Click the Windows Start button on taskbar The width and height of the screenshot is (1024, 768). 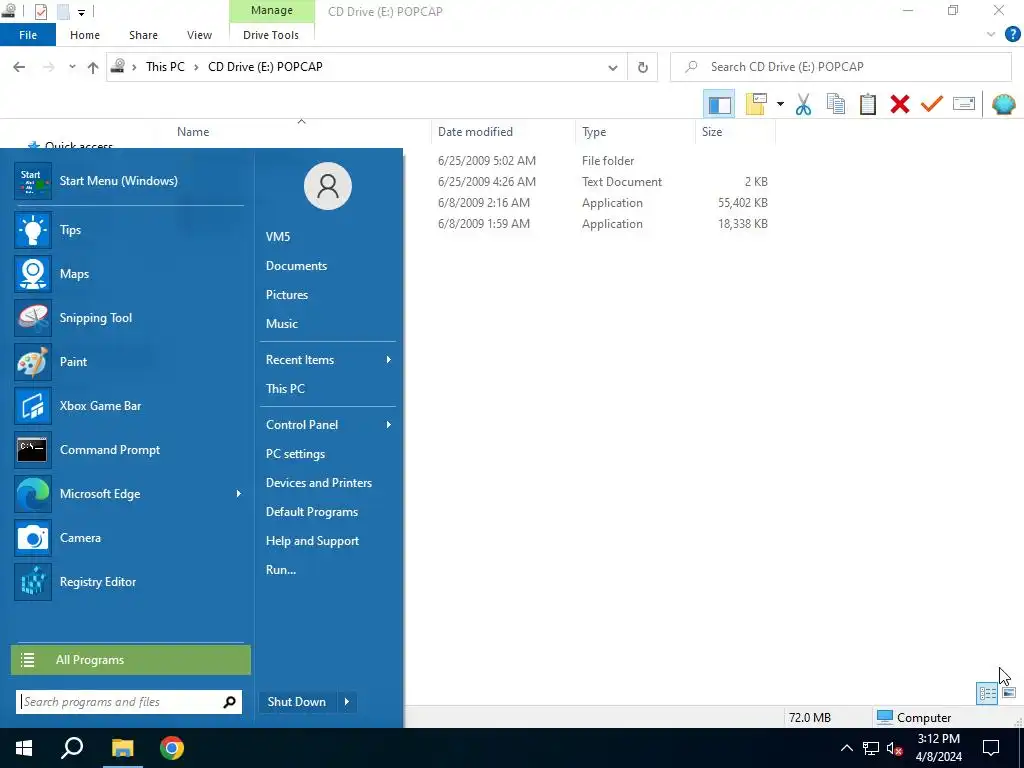pos(24,748)
